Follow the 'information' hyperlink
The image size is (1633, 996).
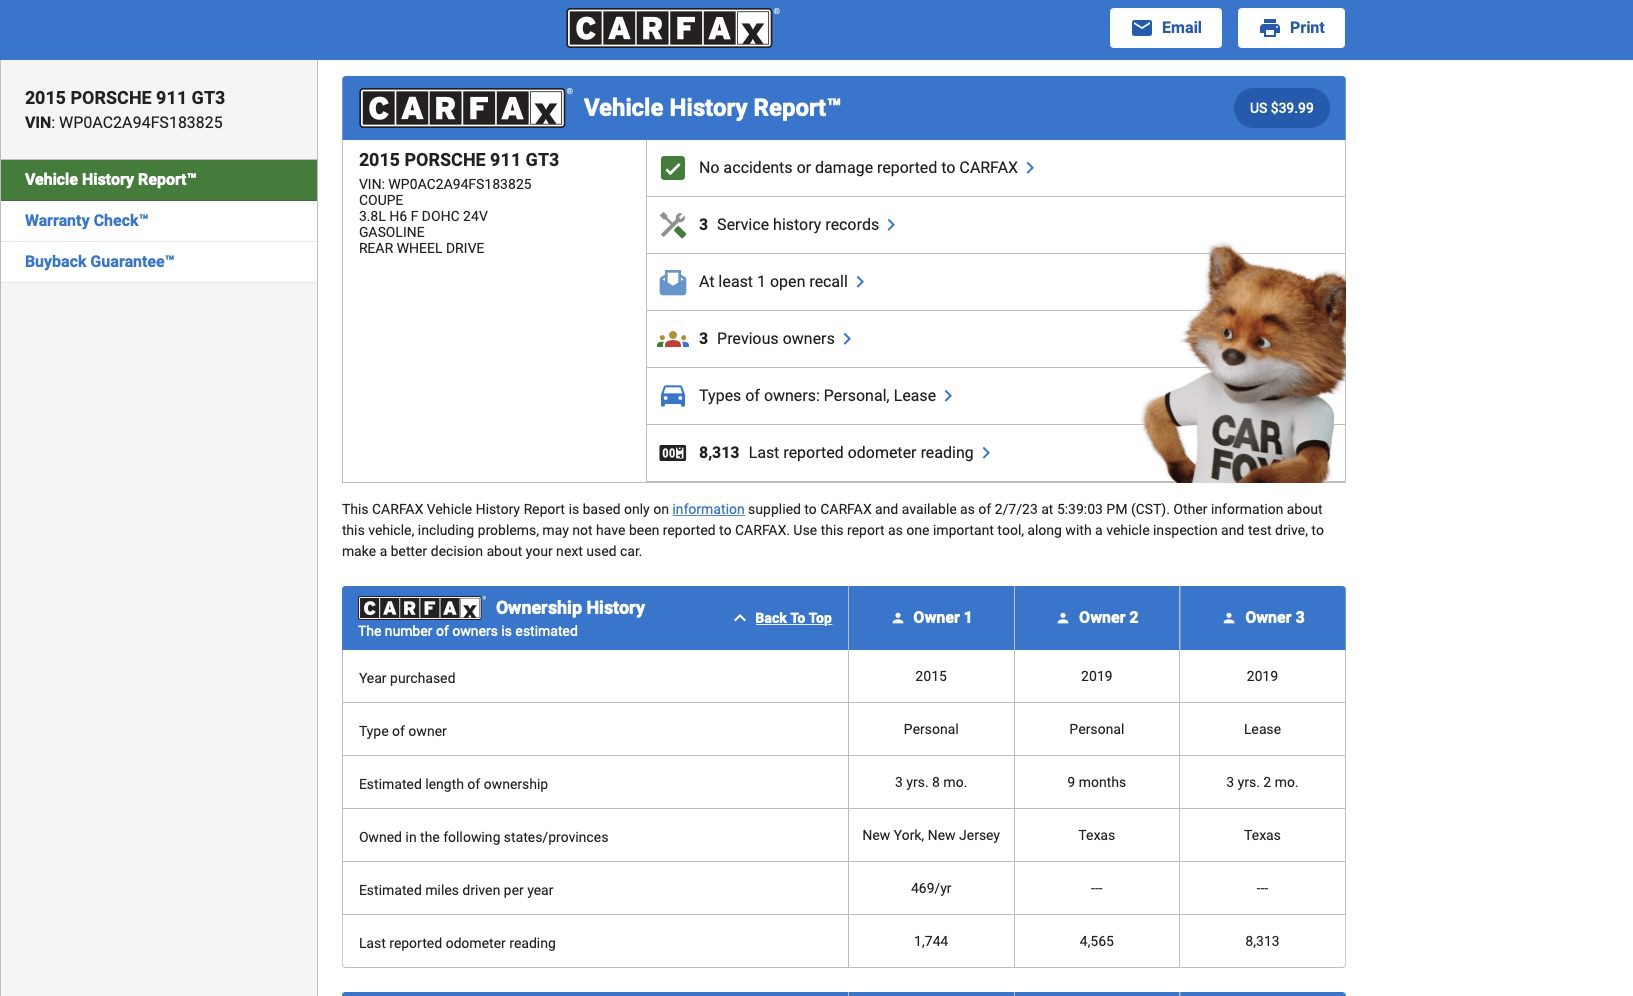(x=708, y=509)
